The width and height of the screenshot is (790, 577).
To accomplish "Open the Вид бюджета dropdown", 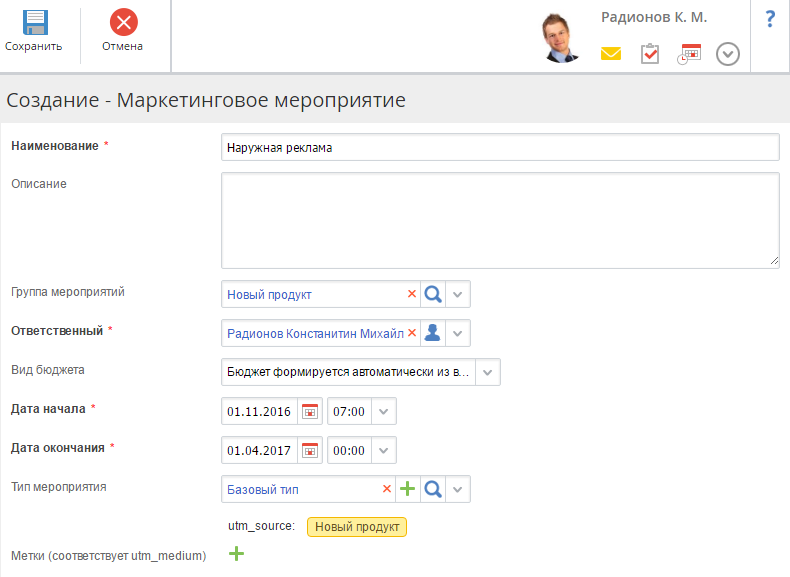I will coord(487,372).
